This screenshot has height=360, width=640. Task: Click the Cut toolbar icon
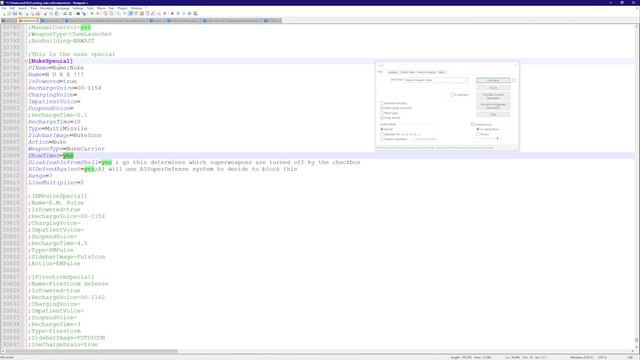point(45,13)
